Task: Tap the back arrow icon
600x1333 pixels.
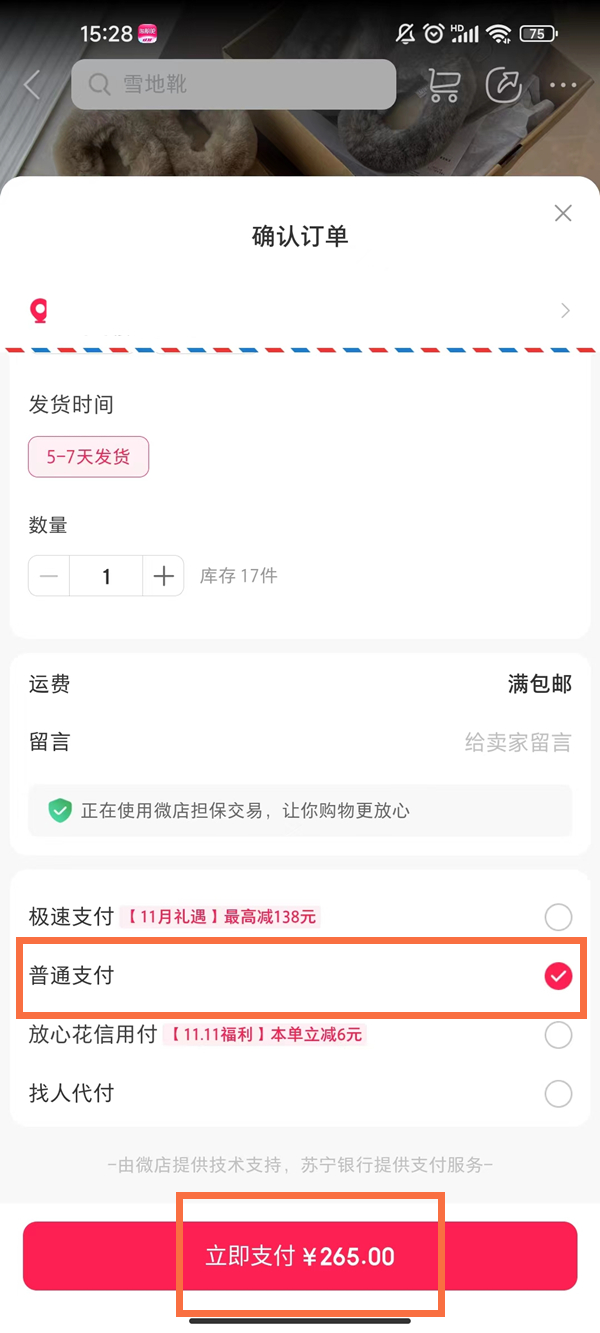Action: [32, 85]
